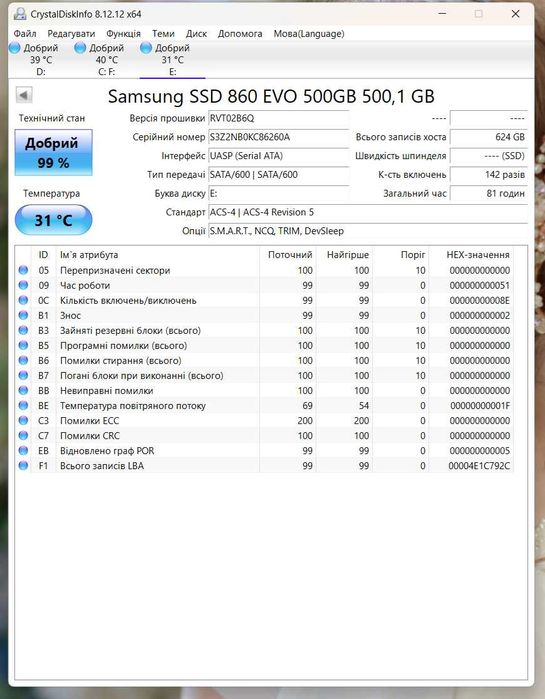Click the total host writes value 624 GB
The height and width of the screenshot is (699, 545).
click(x=489, y=137)
